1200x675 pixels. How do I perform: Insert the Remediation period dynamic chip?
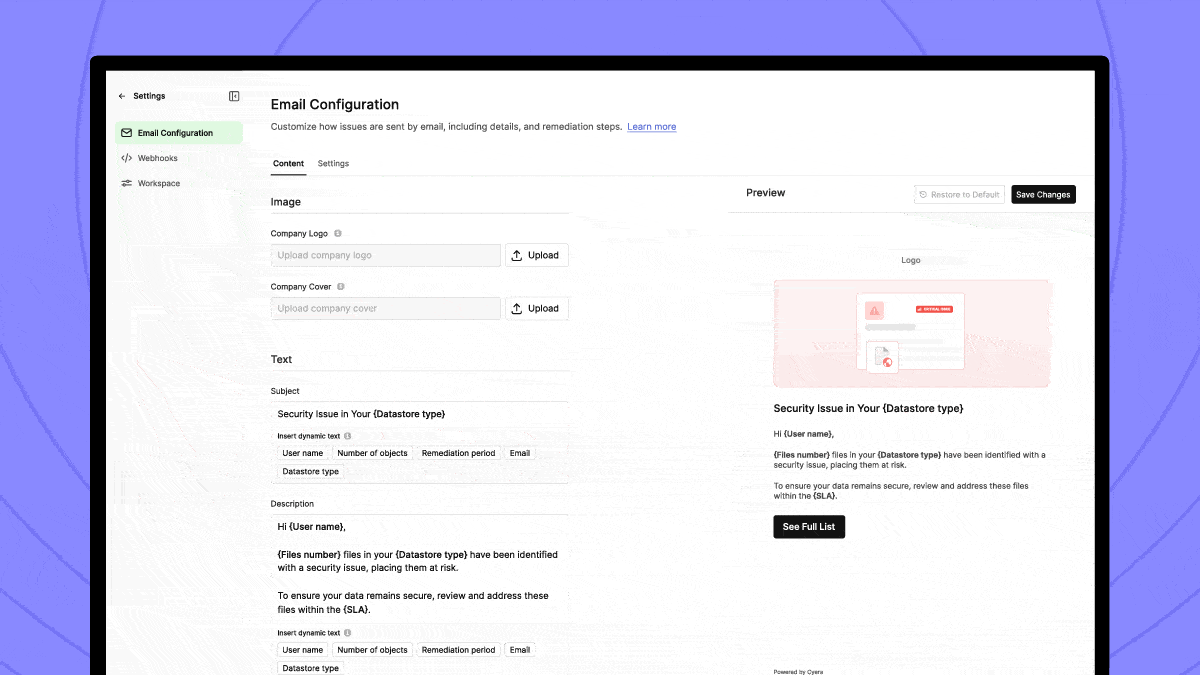[x=458, y=452]
